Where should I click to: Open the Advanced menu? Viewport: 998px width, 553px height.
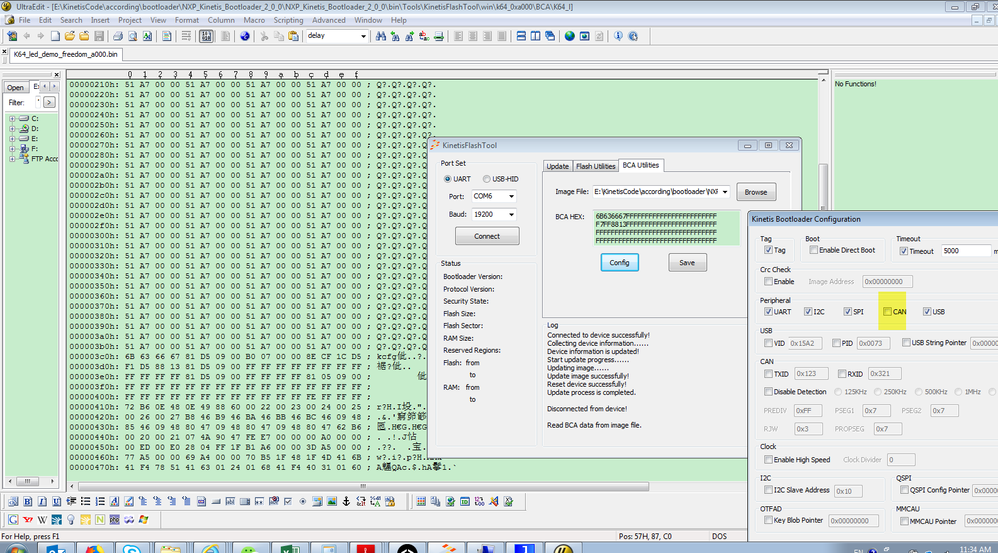point(328,20)
